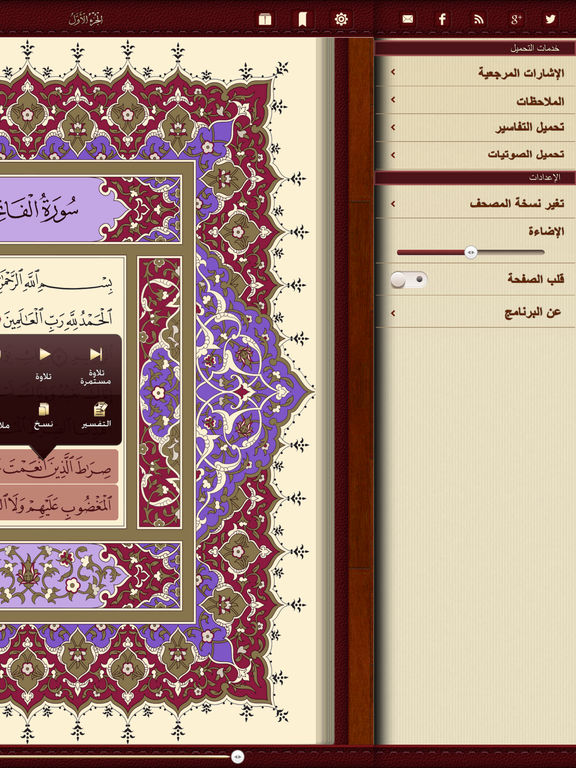Screen dimensions: 576x768
Task: Click the brightness slider track right side
Action: [x=511, y=252]
